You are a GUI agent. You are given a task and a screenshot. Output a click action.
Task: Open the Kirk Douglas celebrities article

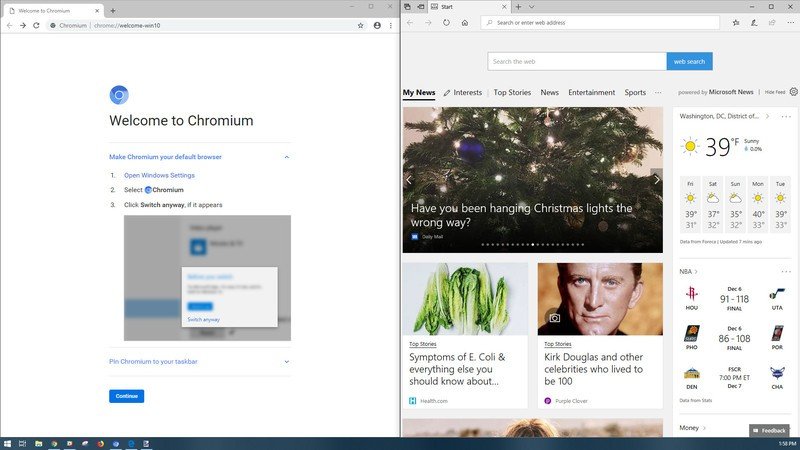click(593, 369)
